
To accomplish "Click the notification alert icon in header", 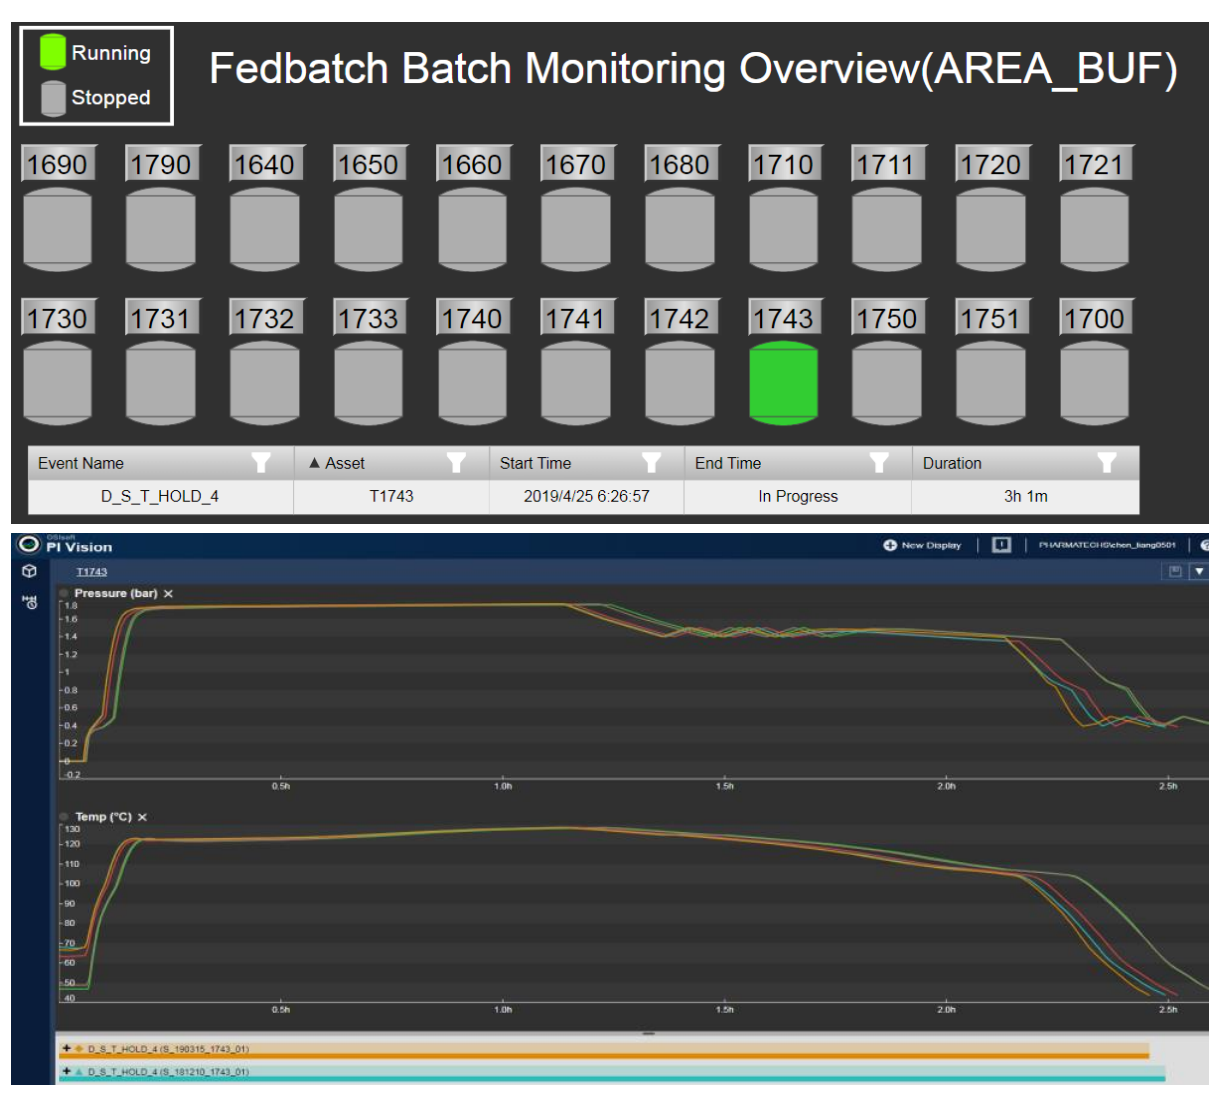I will point(1001,545).
